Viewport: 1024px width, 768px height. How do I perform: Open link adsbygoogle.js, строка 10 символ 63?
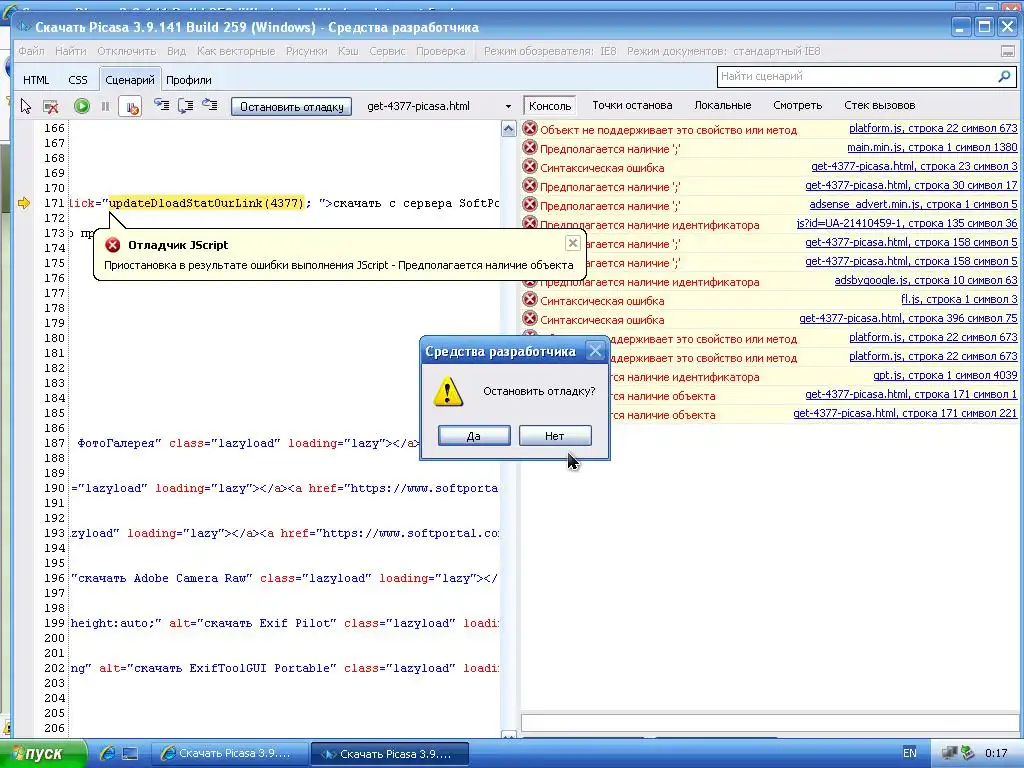(925, 281)
